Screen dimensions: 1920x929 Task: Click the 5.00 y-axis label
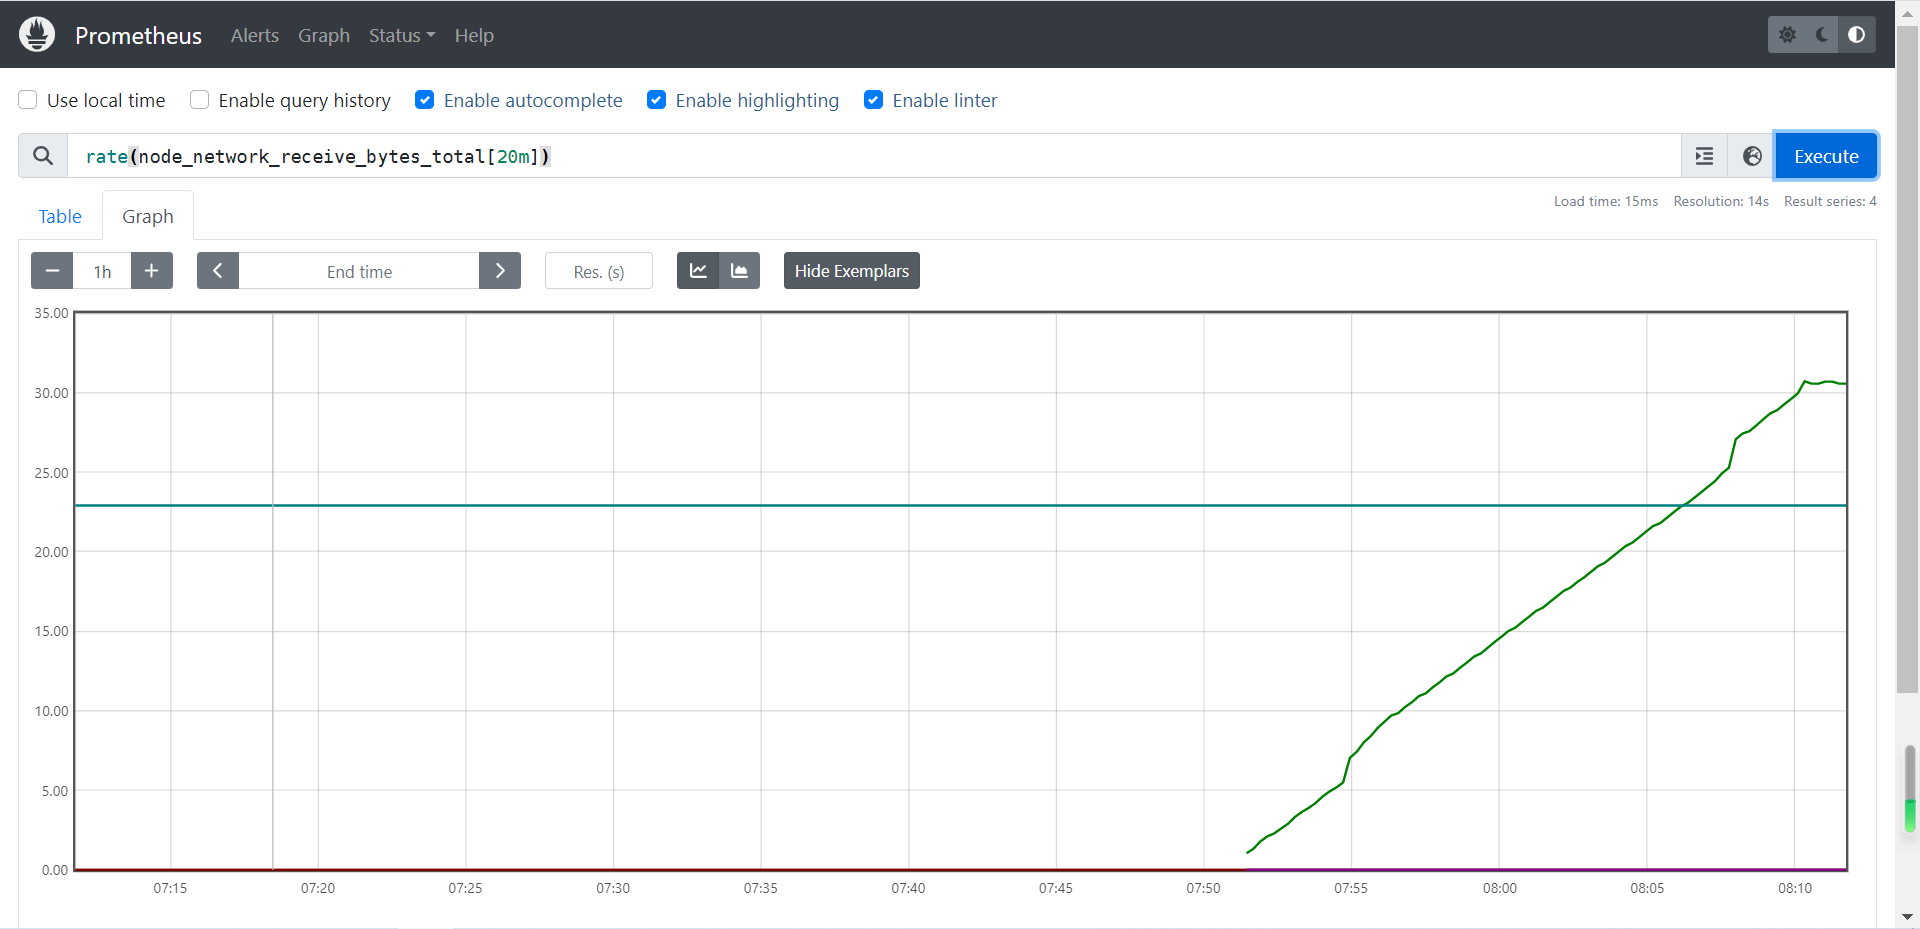[x=55, y=791]
